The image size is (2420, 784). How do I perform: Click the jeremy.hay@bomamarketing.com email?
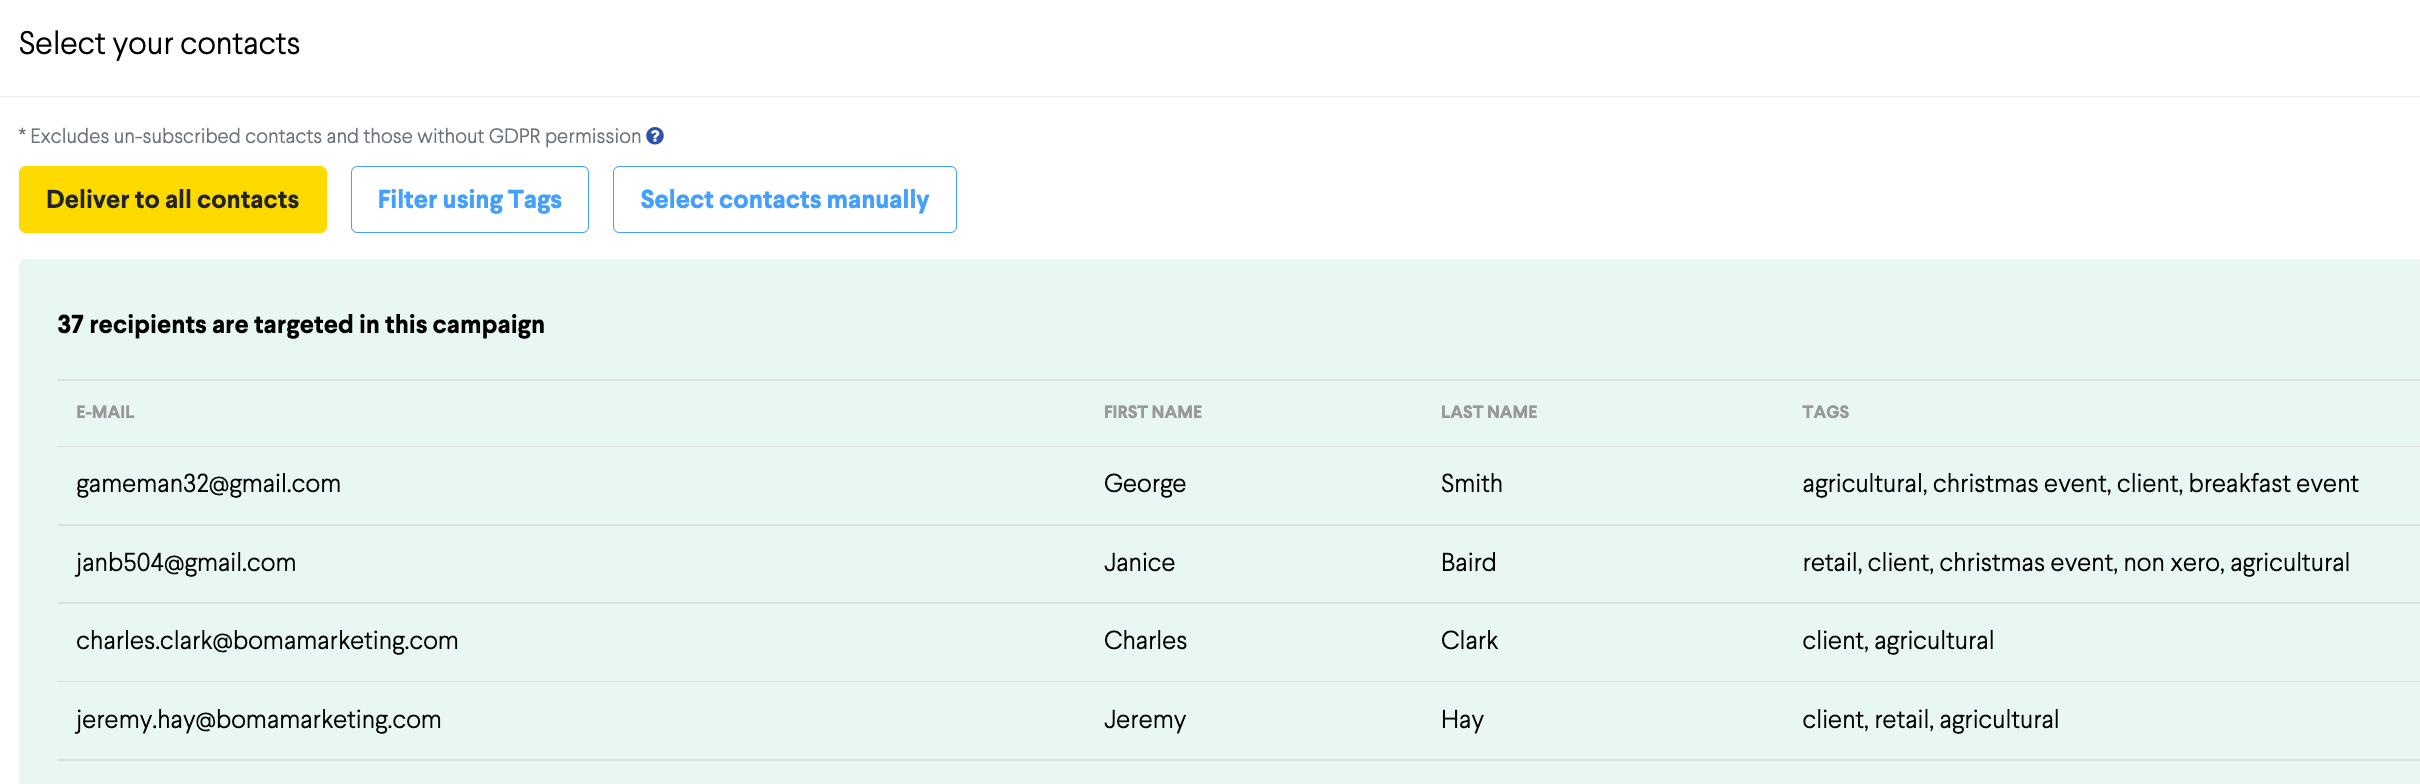(258, 720)
